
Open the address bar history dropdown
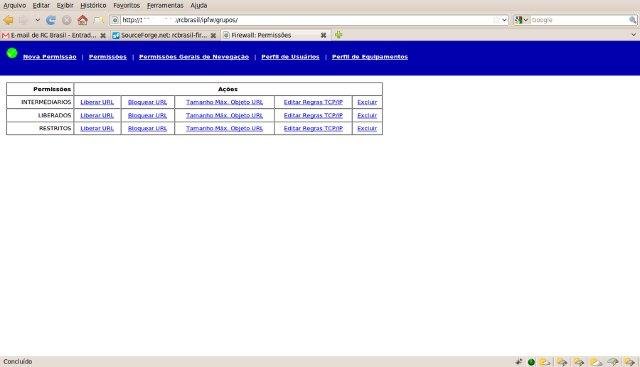(x=504, y=20)
